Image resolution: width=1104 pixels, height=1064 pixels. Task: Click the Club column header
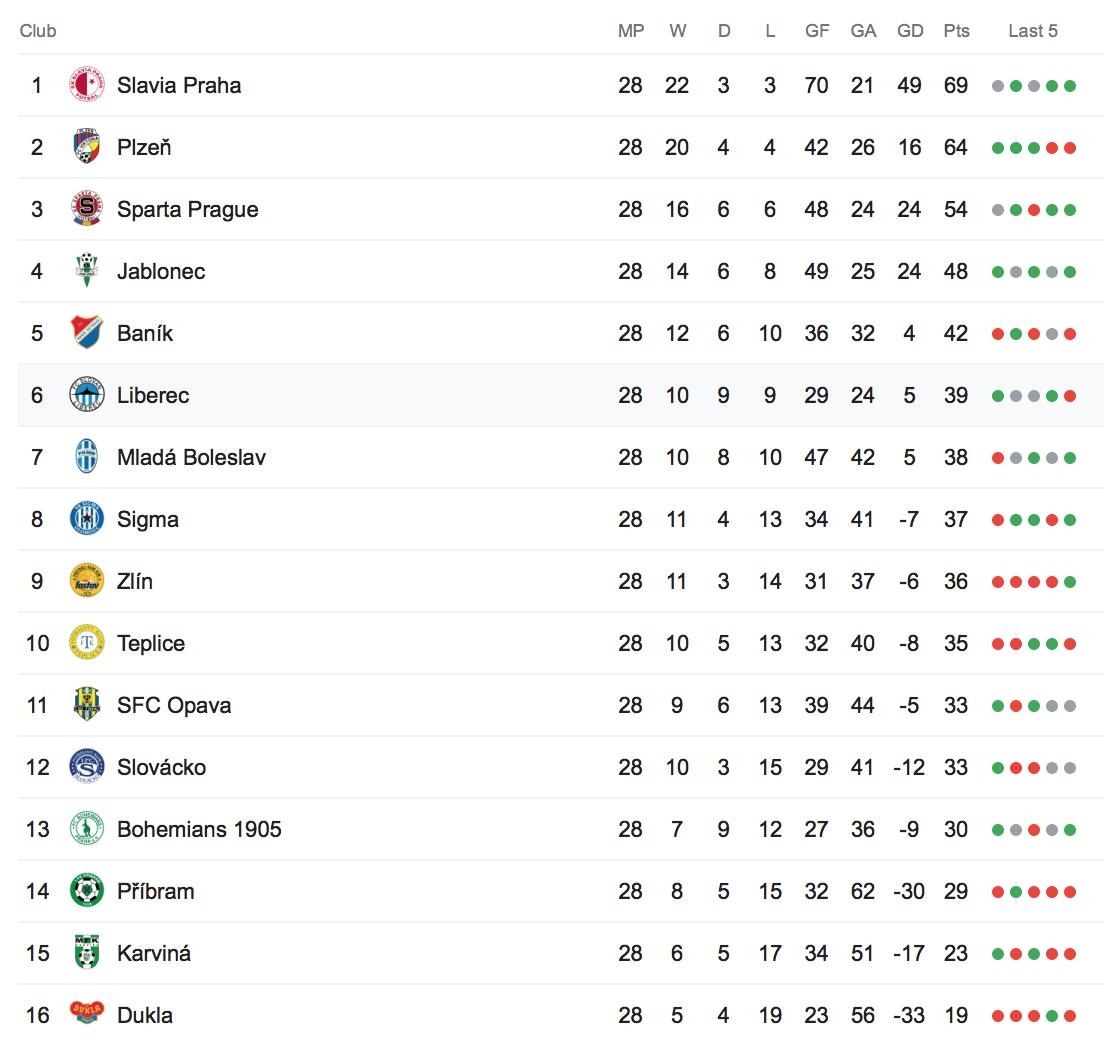click(x=38, y=31)
